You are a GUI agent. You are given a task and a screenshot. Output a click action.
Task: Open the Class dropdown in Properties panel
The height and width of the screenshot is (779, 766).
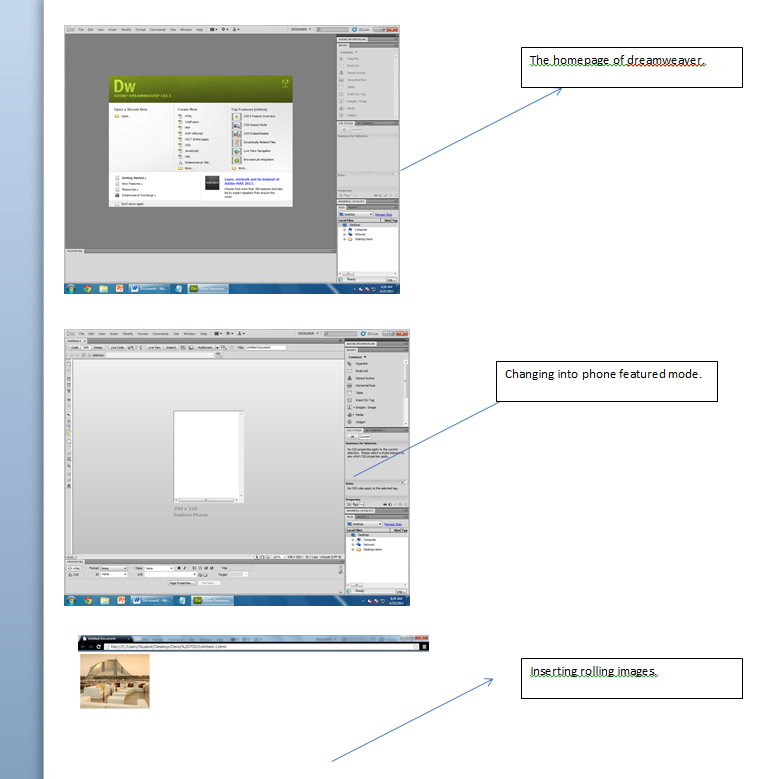[159, 568]
